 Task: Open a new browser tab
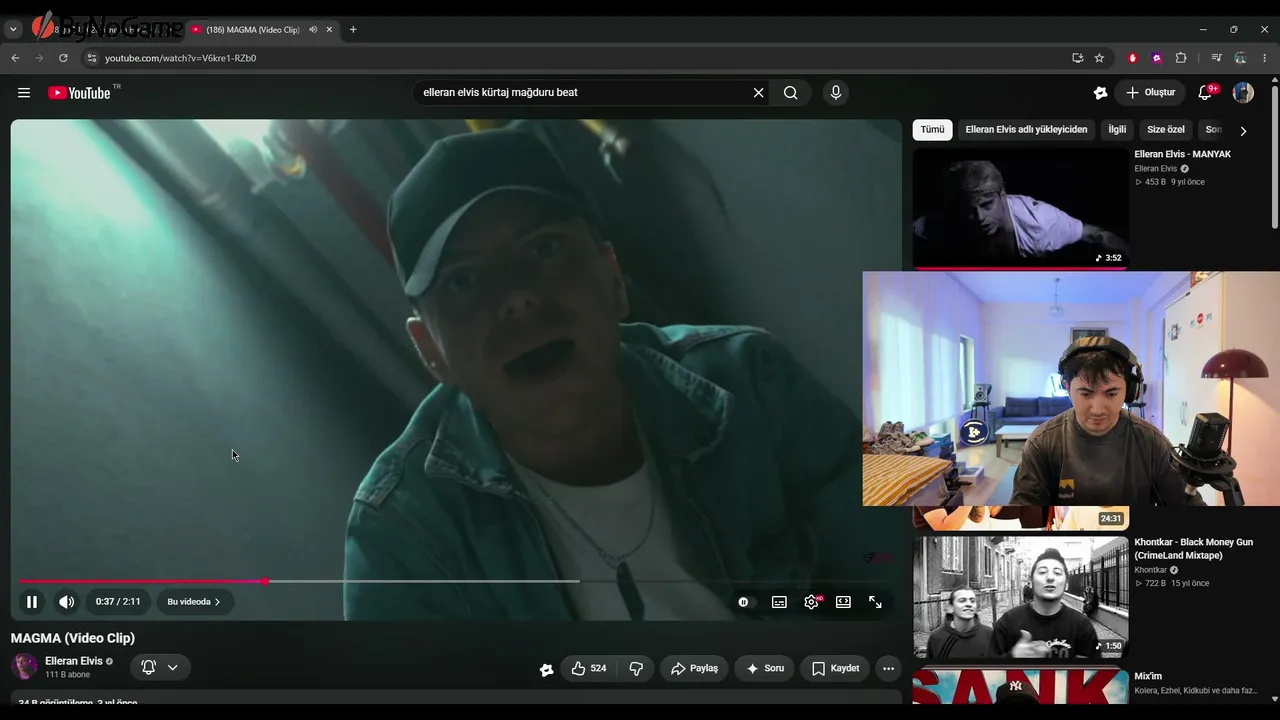pos(353,30)
